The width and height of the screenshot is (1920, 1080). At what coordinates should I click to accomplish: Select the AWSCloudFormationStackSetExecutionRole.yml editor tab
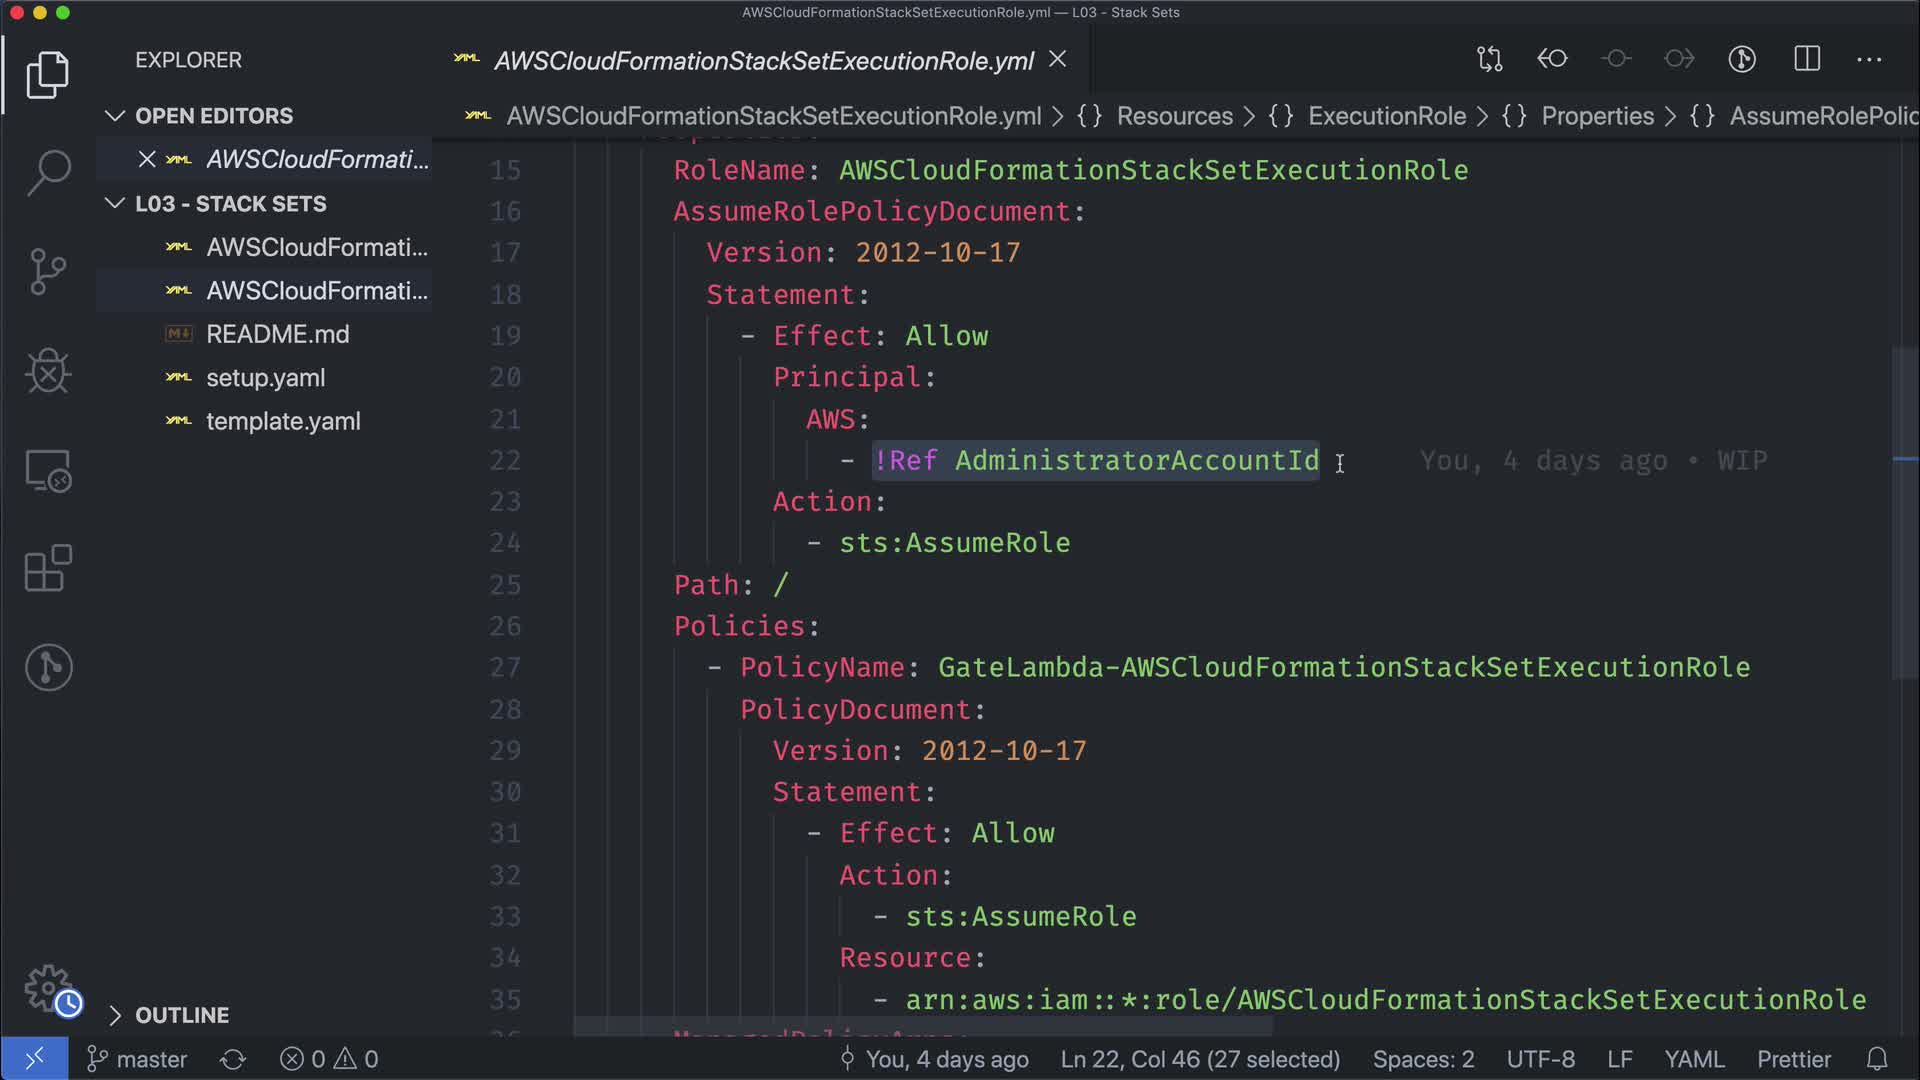pyautogui.click(x=763, y=61)
